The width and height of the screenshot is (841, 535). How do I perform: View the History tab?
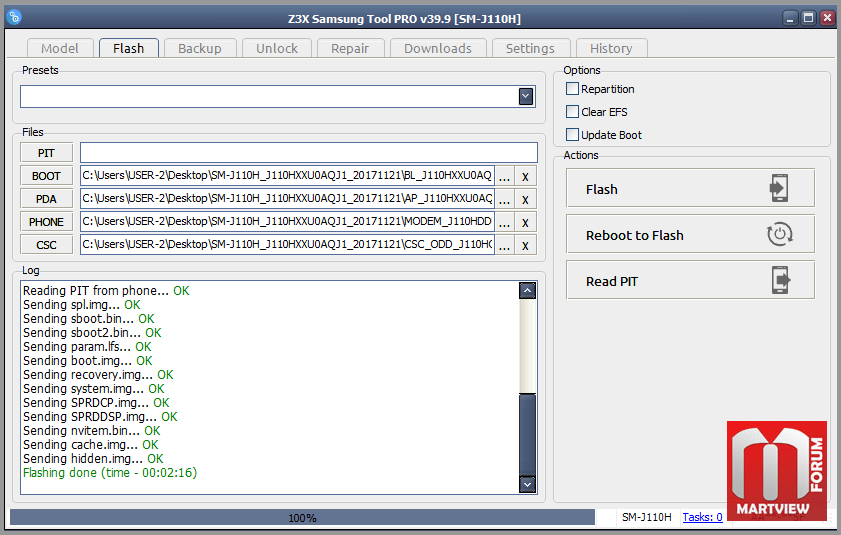[611, 48]
